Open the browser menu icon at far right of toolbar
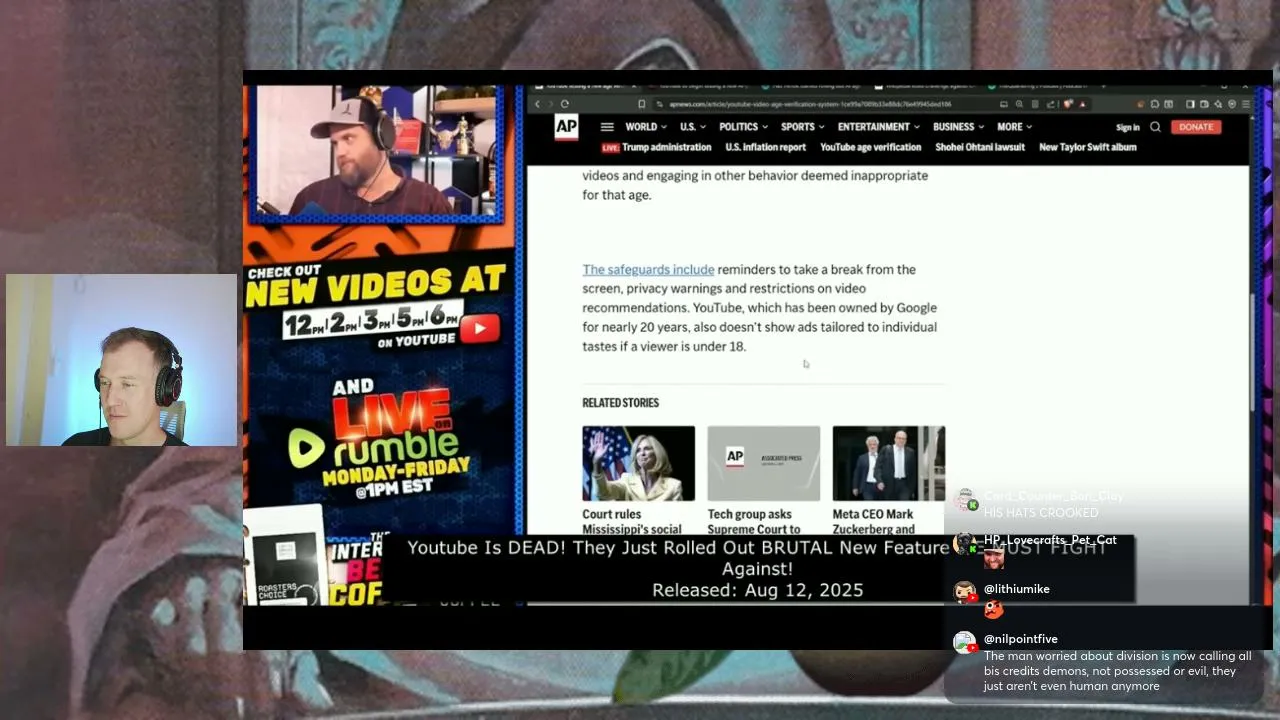1280x720 pixels. (x=1245, y=104)
